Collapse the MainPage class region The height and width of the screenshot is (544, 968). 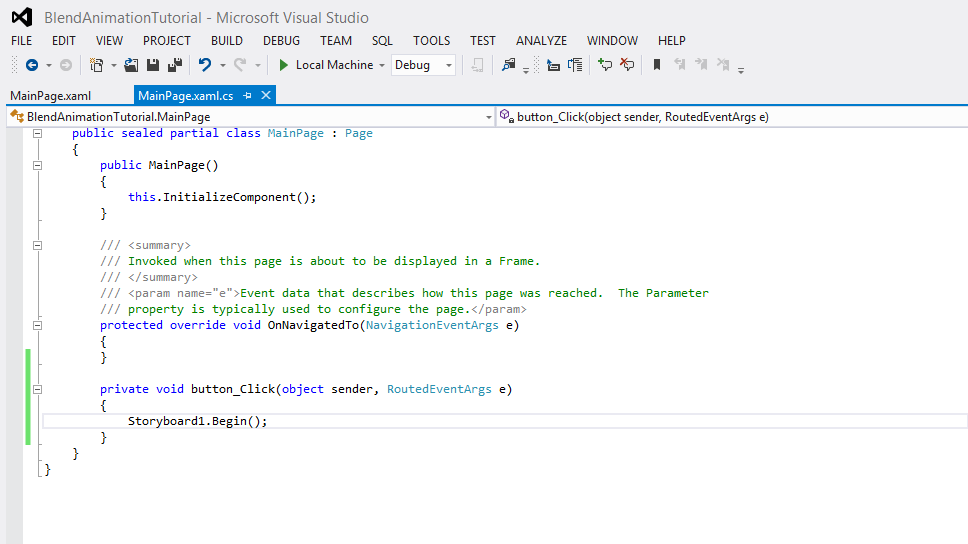click(x=38, y=133)
